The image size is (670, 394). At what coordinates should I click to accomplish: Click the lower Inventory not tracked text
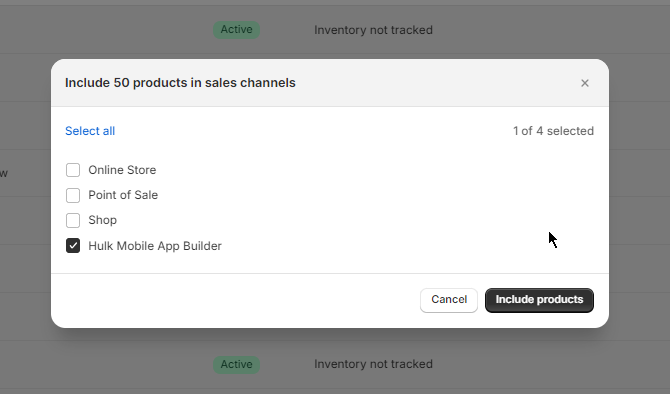[x=373, y=364]
